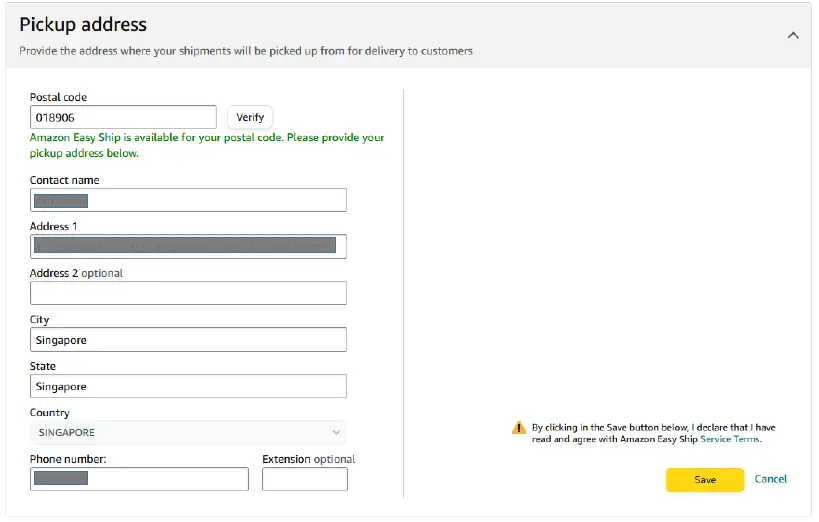Click the yellow warning triangle icon

tap(518, 428)
